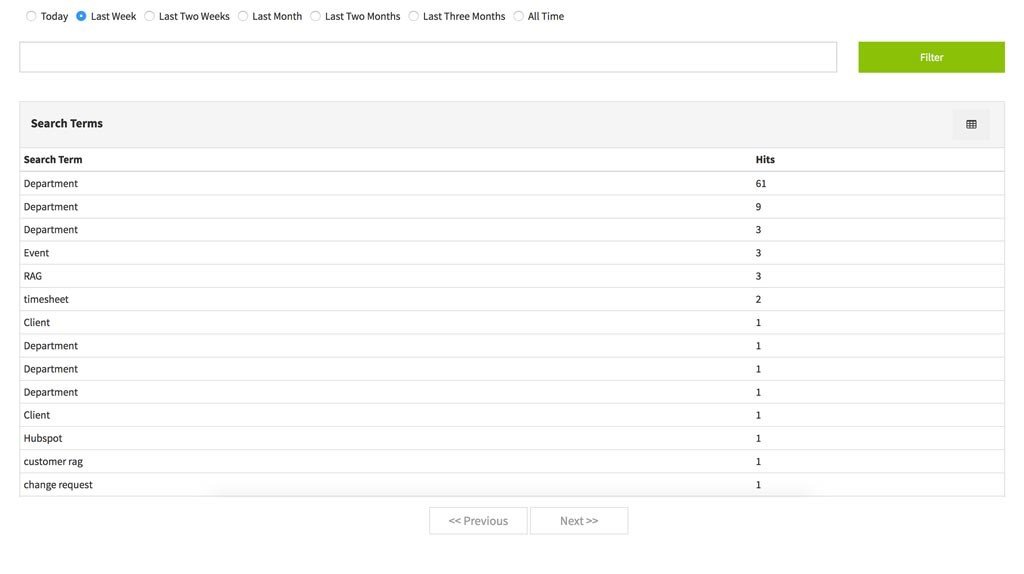The height and width of the screenshot is (574, 1024).
Task: Select Last Three Months option
Action: click(x=413, y=16)
